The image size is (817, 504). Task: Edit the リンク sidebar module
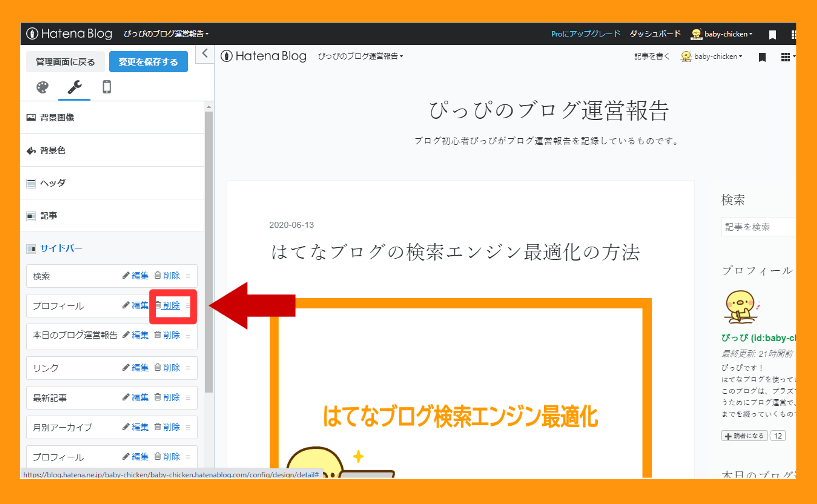(x=135, y=367)
